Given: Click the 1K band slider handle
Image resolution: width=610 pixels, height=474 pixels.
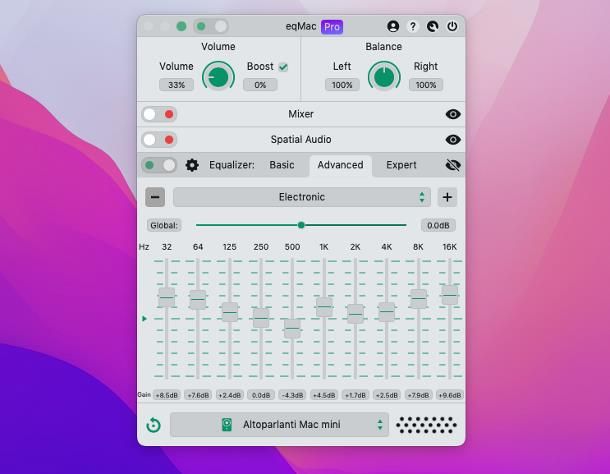Looking at the screenshot, I should (324, 307).
